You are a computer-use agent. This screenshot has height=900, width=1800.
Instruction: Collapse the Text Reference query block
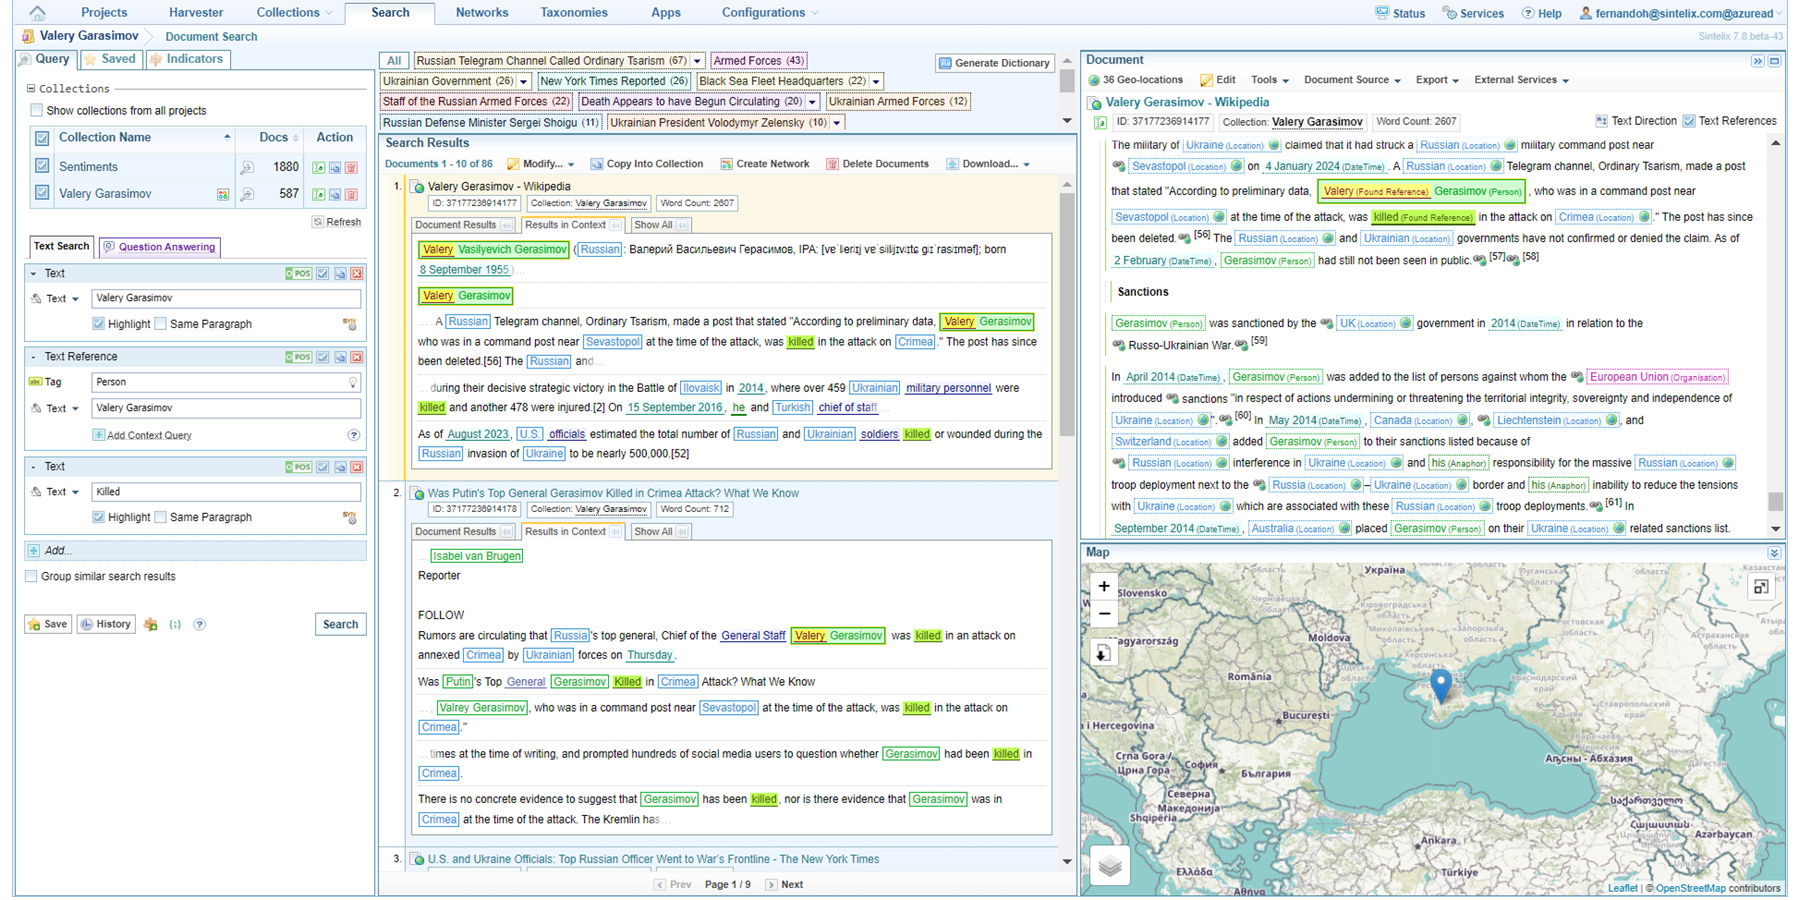pyautogui.click(x=33, y=357)
